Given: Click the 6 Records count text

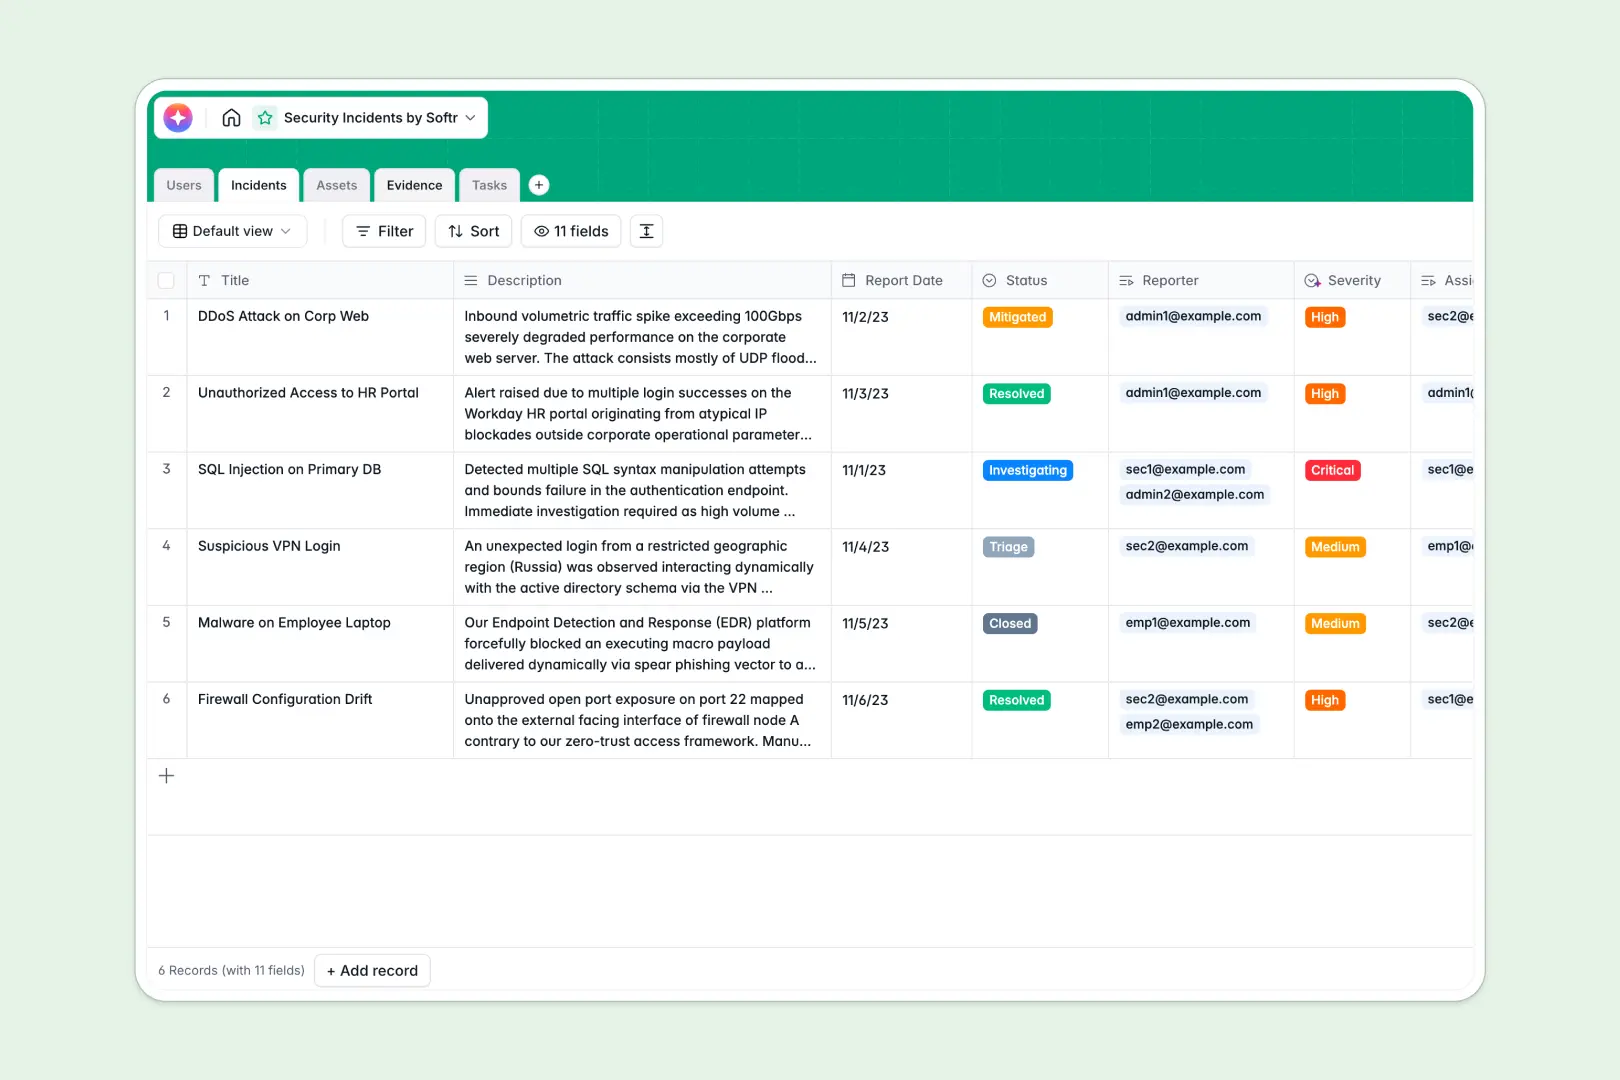Looking at the screenshot, I should pyautogui.click(x=231, y=971).
